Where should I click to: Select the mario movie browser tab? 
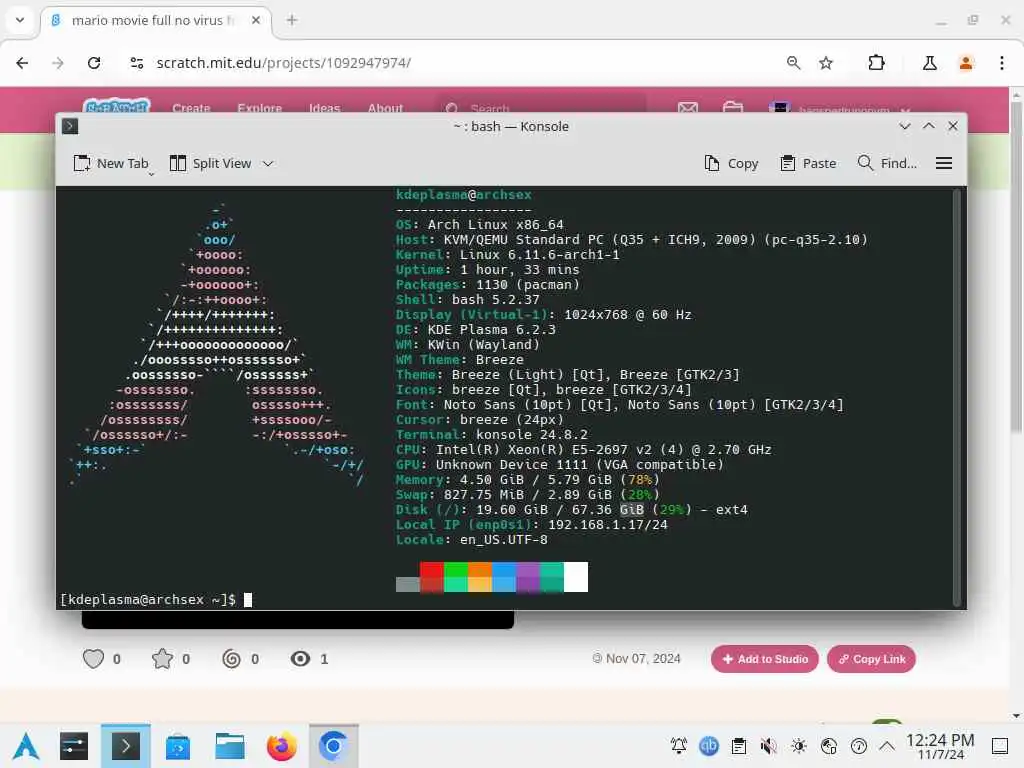click(157, 20)
